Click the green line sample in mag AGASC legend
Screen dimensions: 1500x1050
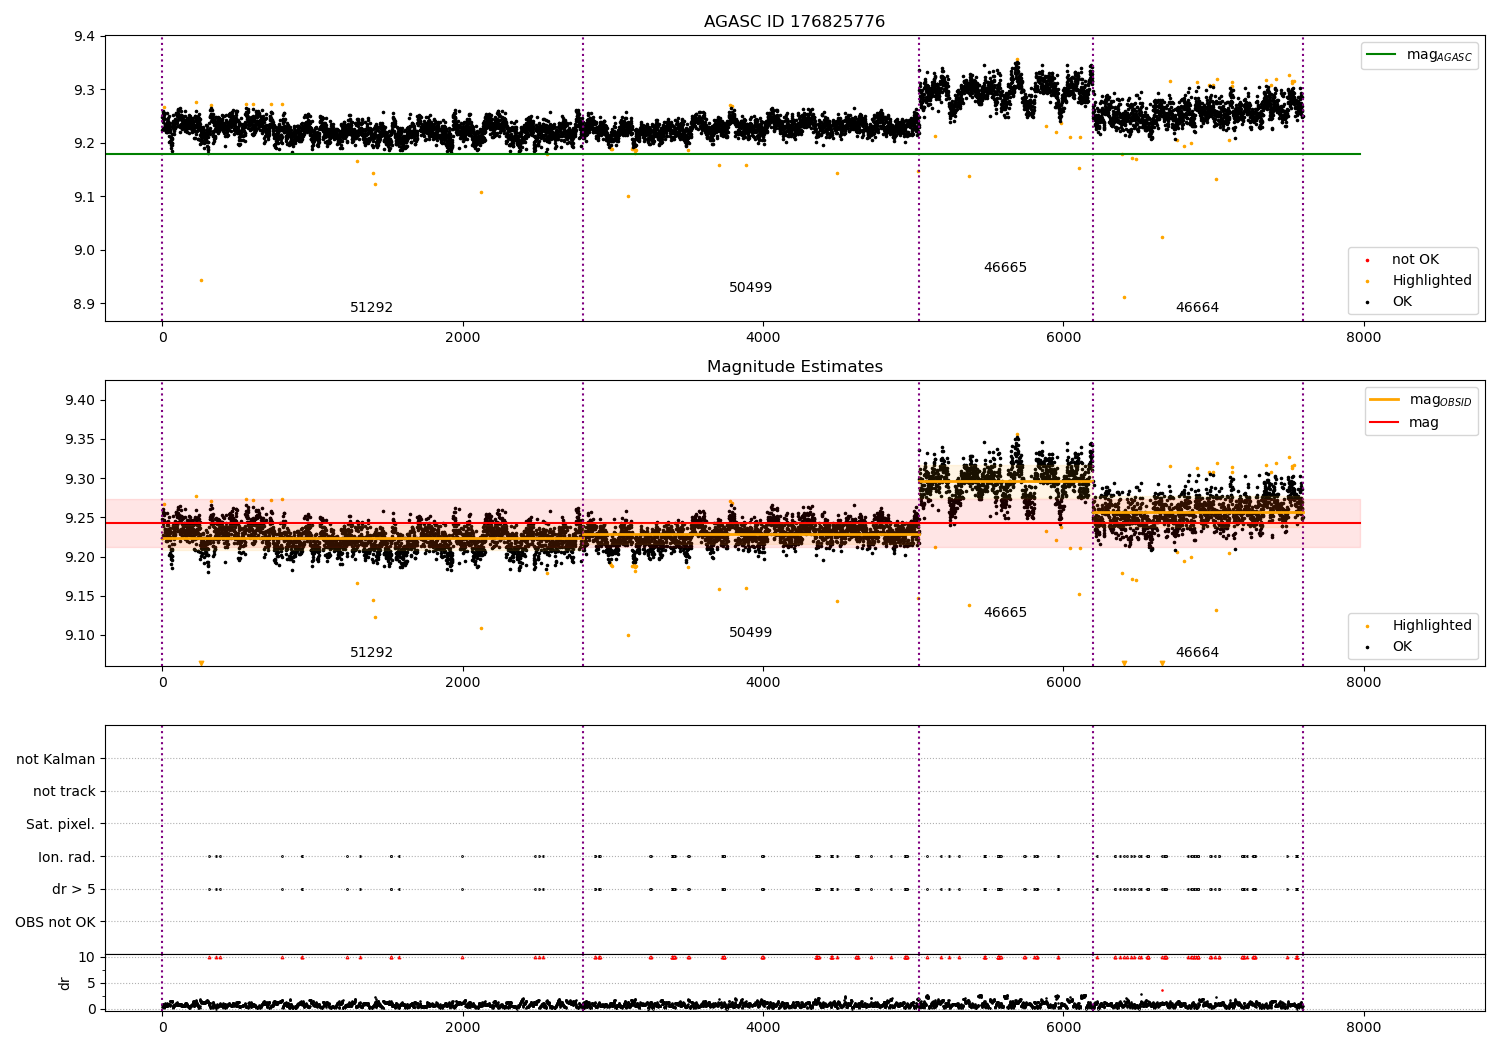click(1382, 55)
